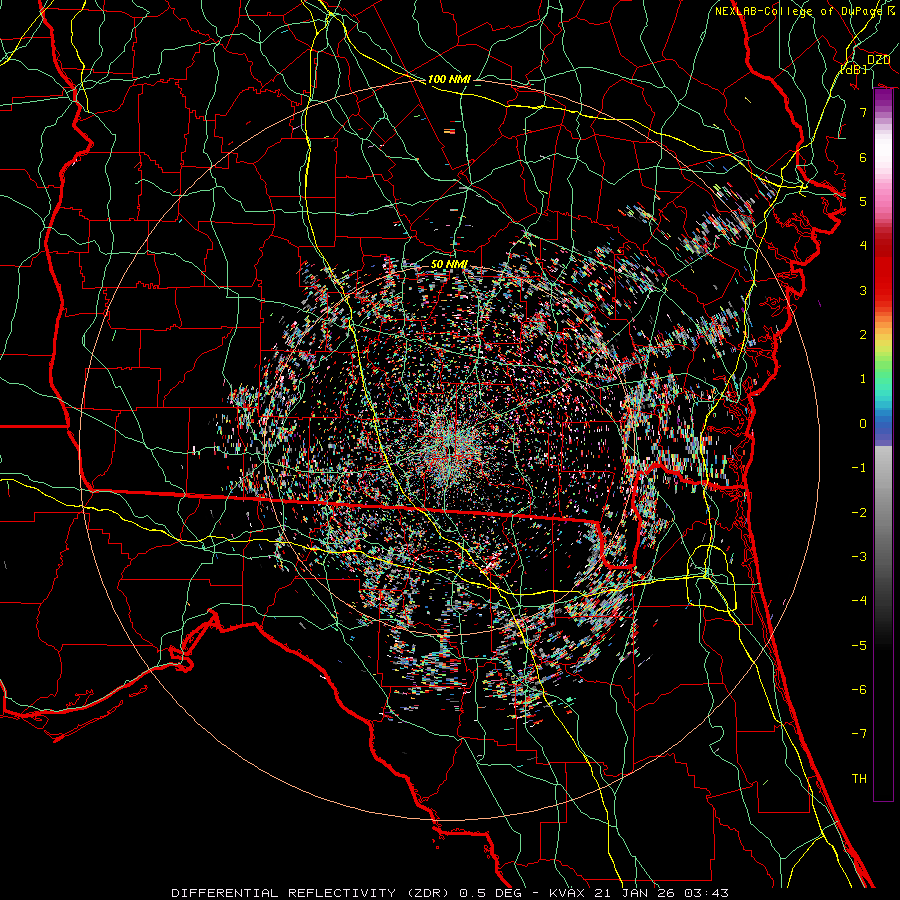900x900 pixels.
Task: Click the 'DZD' legend title
Action: click(x=878, y=59)
